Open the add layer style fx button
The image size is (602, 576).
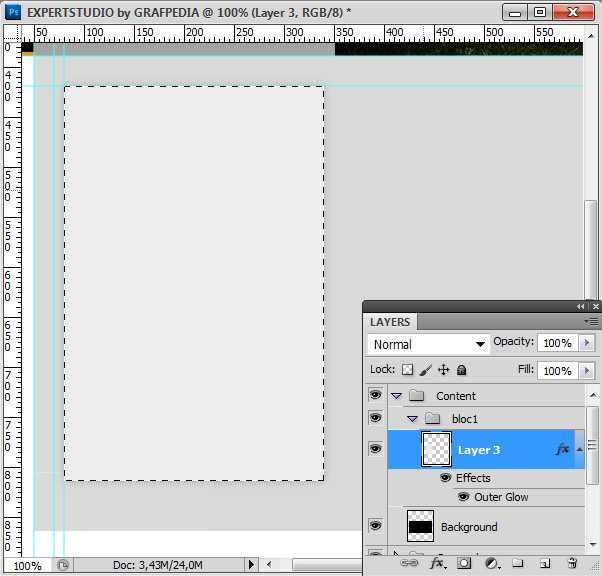pos(437,563)
